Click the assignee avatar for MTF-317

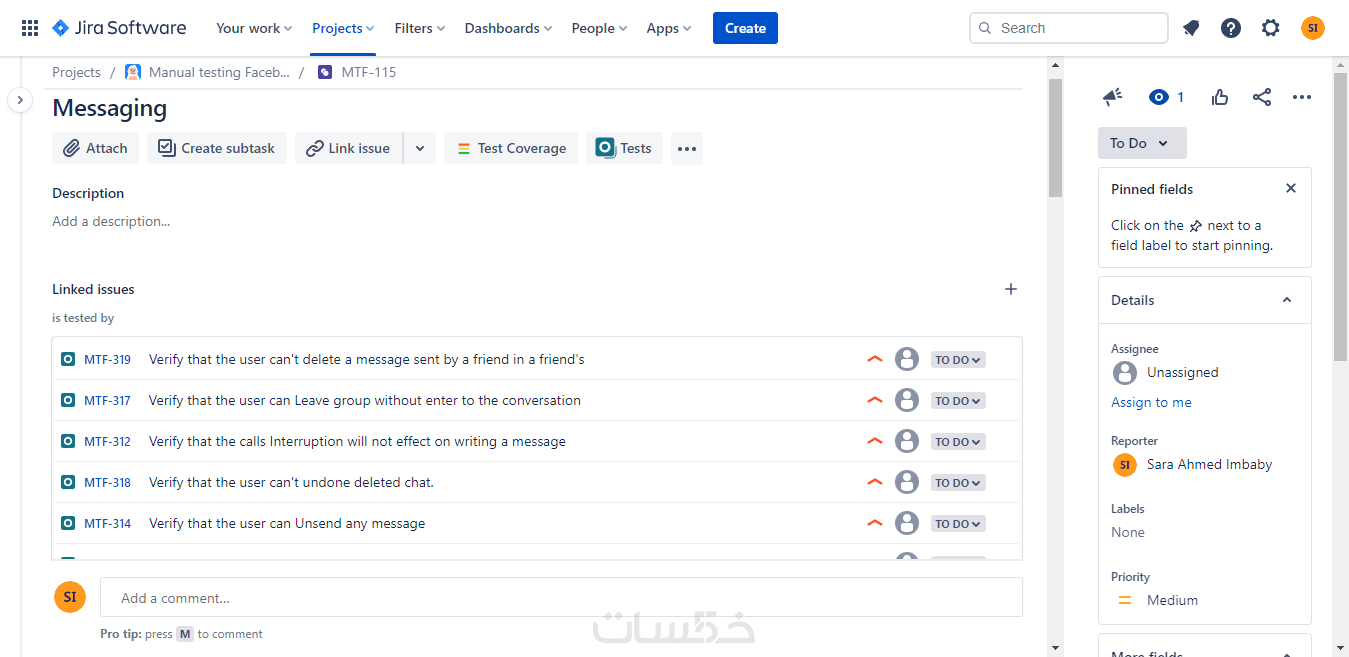point(907,400)
